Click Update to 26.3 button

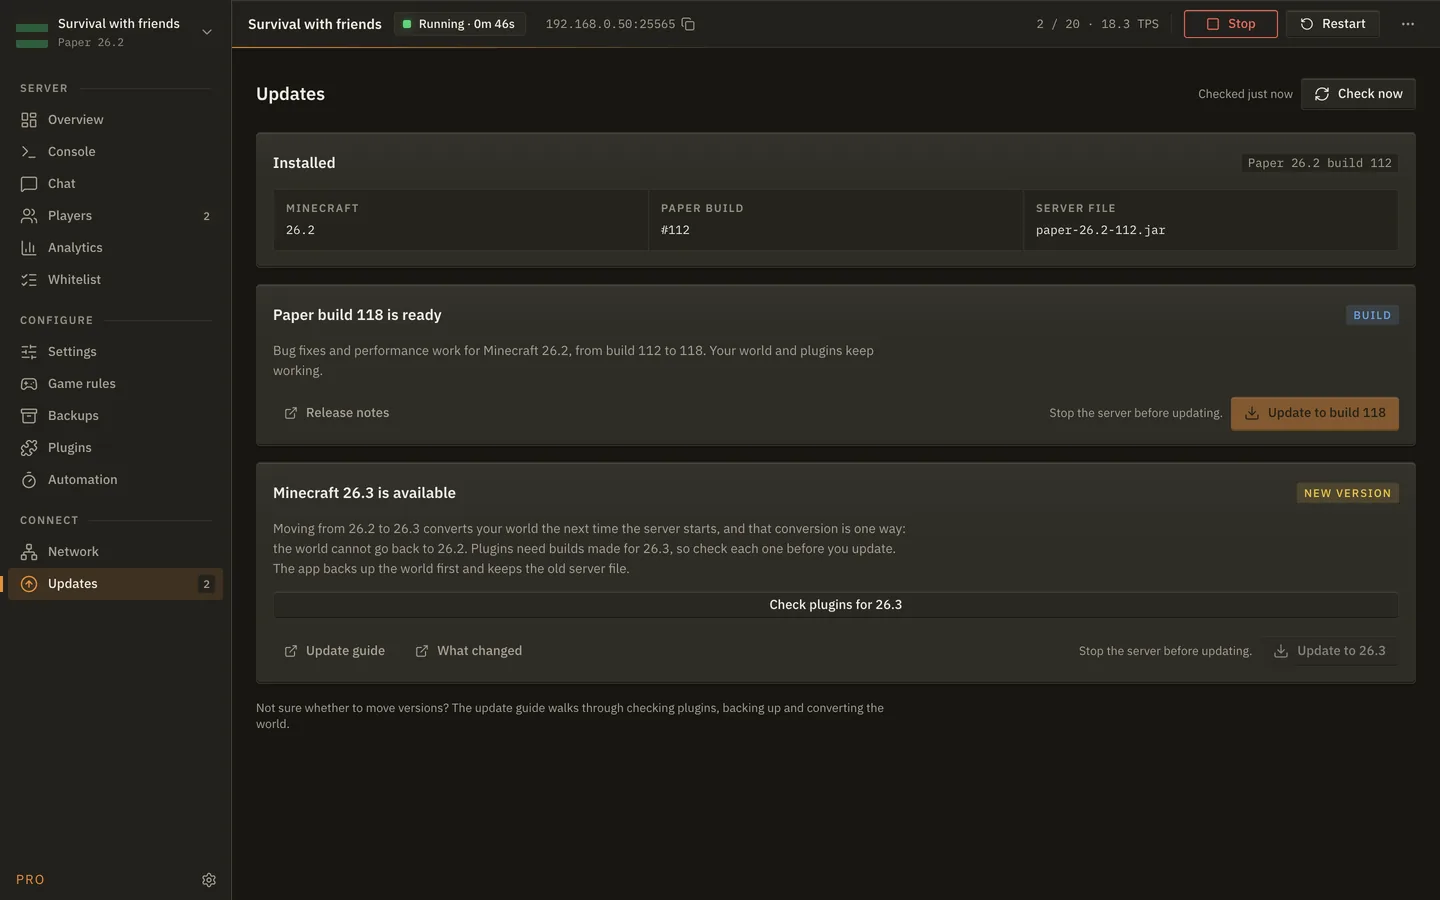pos(1330,651)
